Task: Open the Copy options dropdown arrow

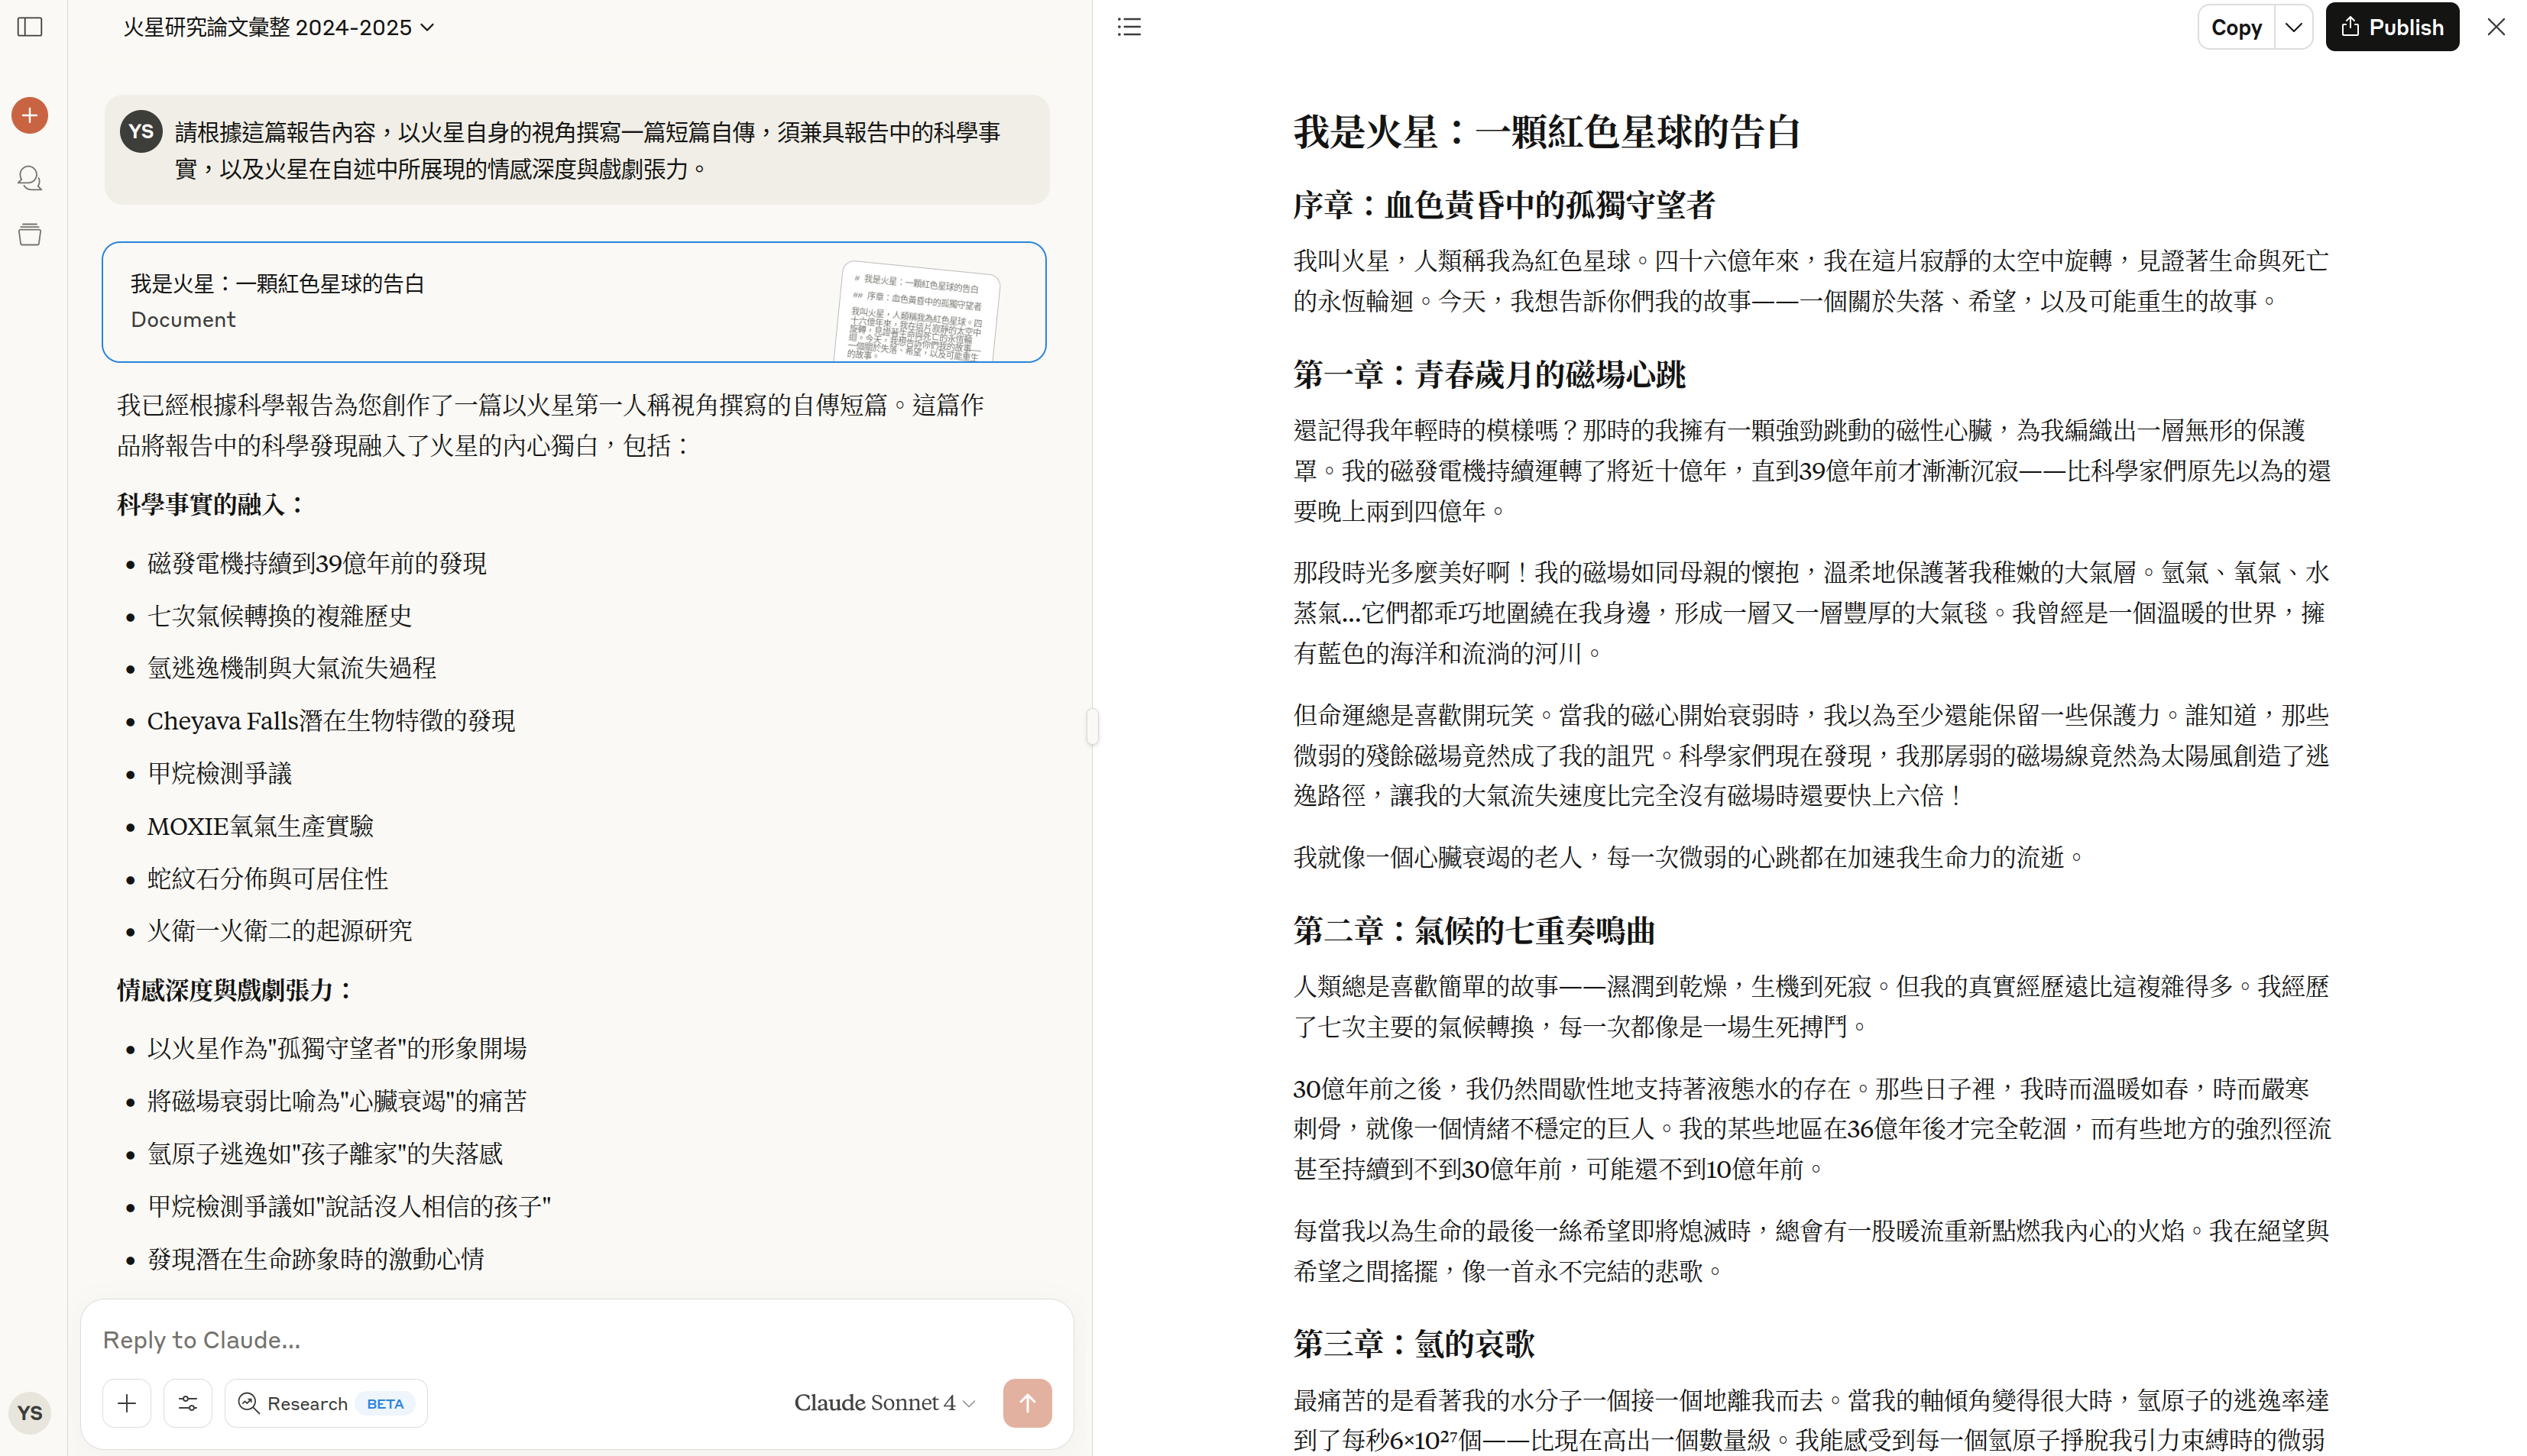Action: tap(2293, 27)
